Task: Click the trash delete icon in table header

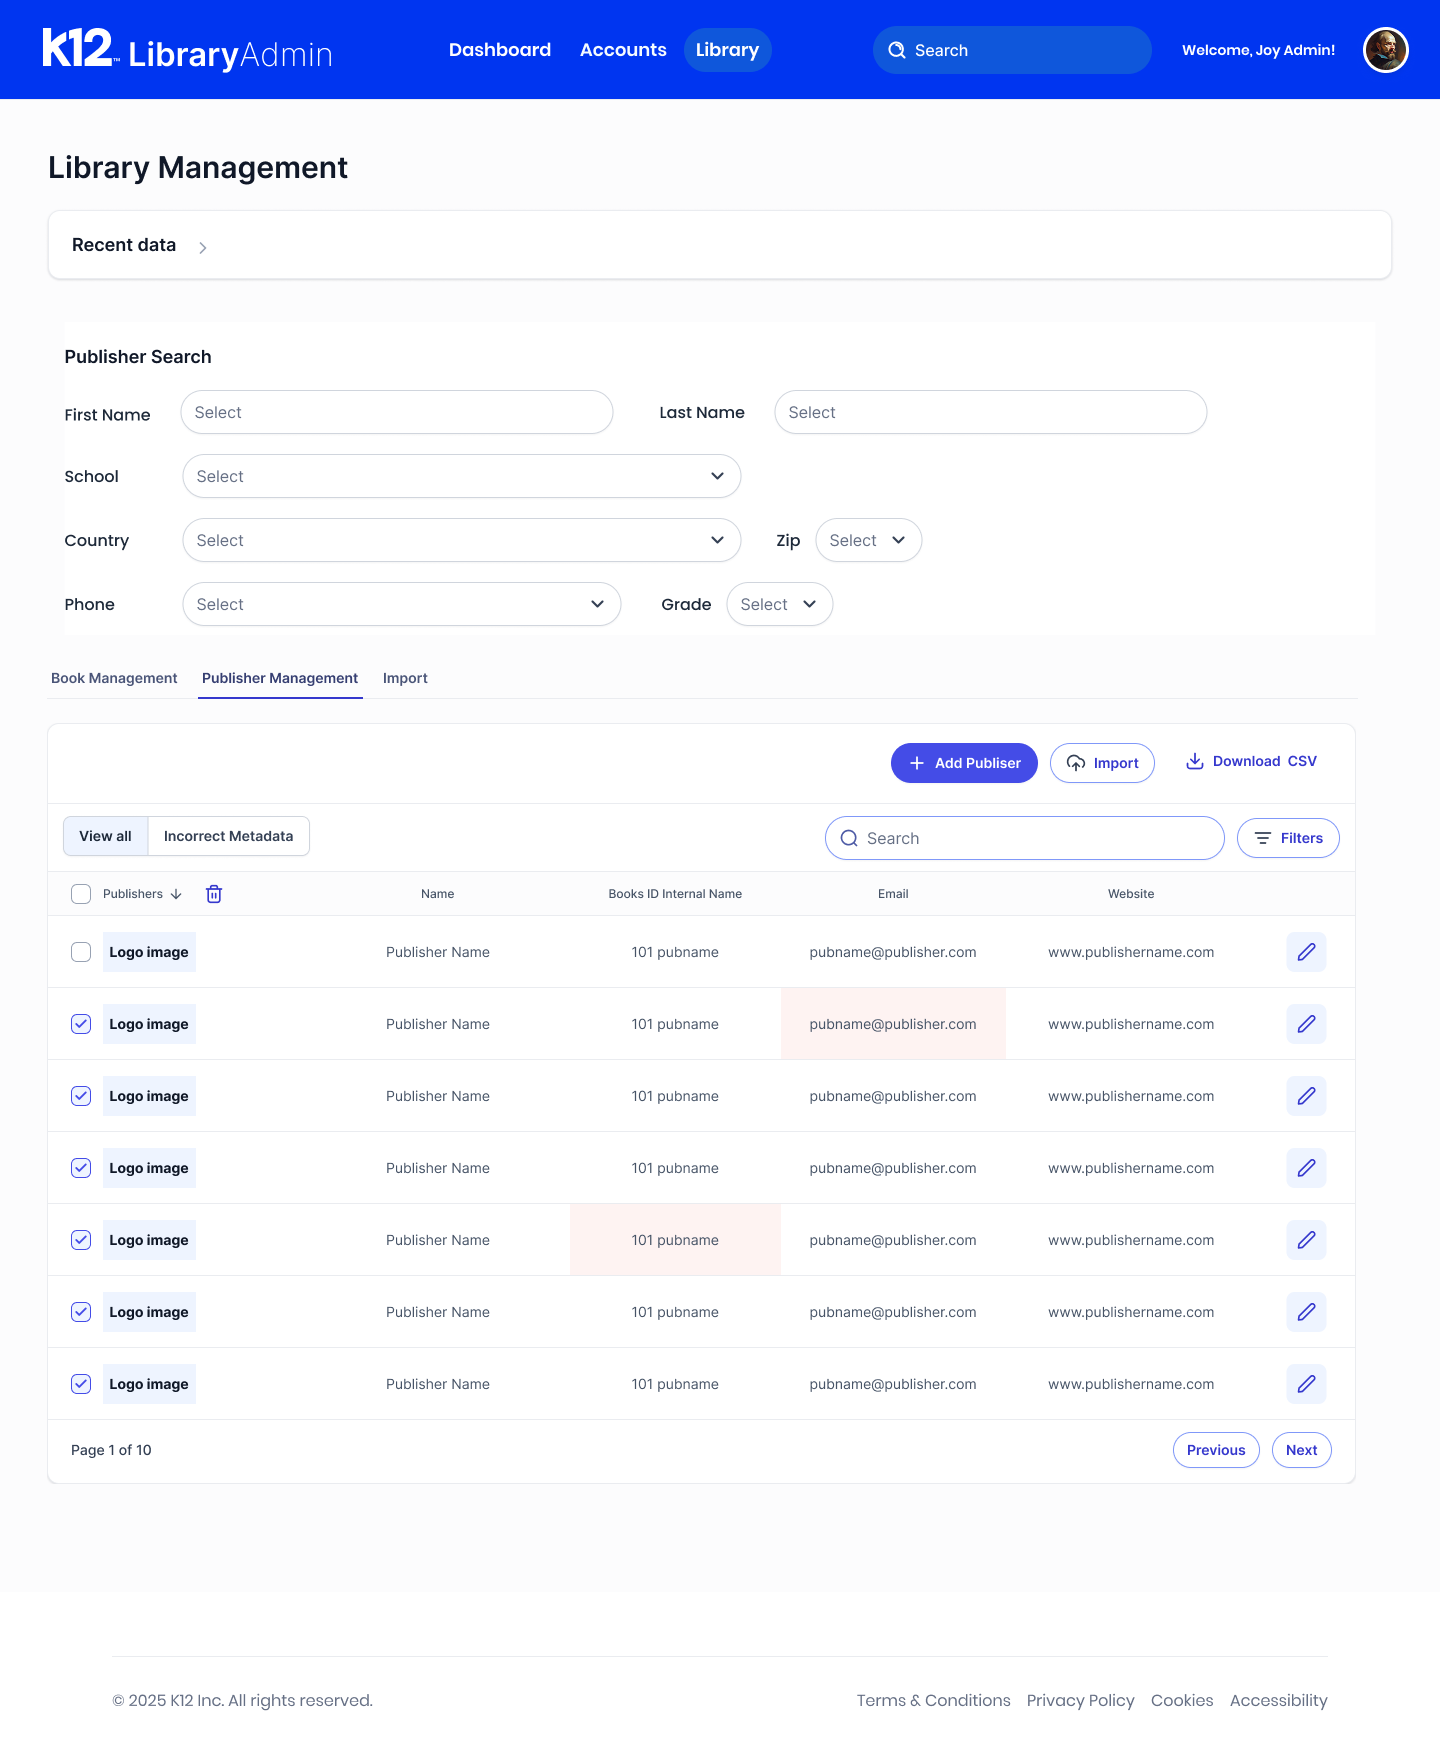Action: pyautogui.click(x=214, y=894)
